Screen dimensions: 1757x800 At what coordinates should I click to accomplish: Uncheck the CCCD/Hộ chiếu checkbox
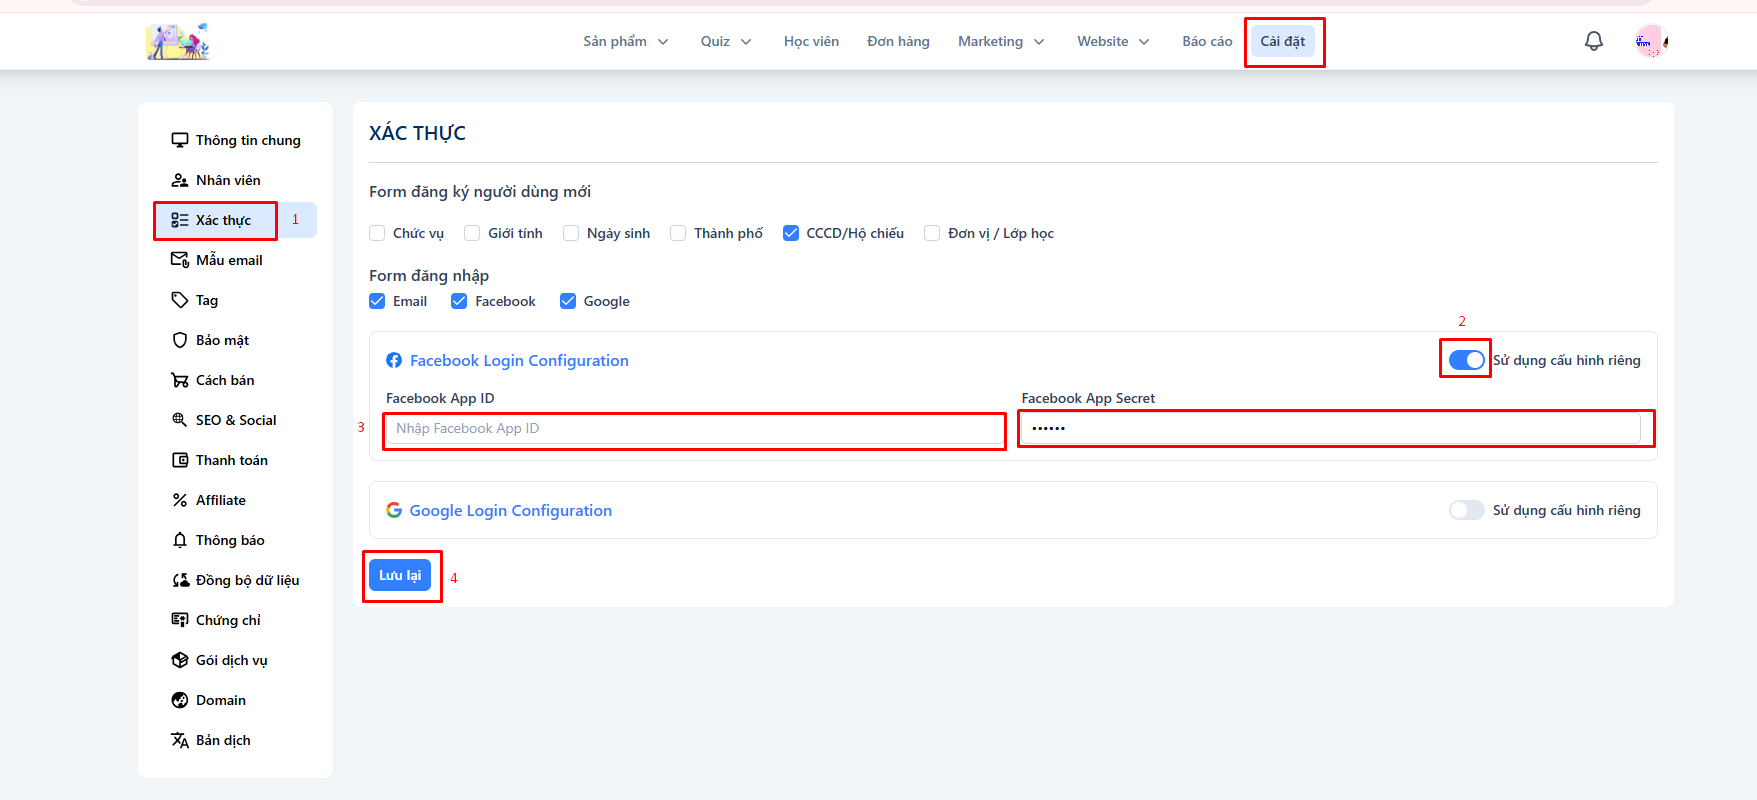[791, 233]
